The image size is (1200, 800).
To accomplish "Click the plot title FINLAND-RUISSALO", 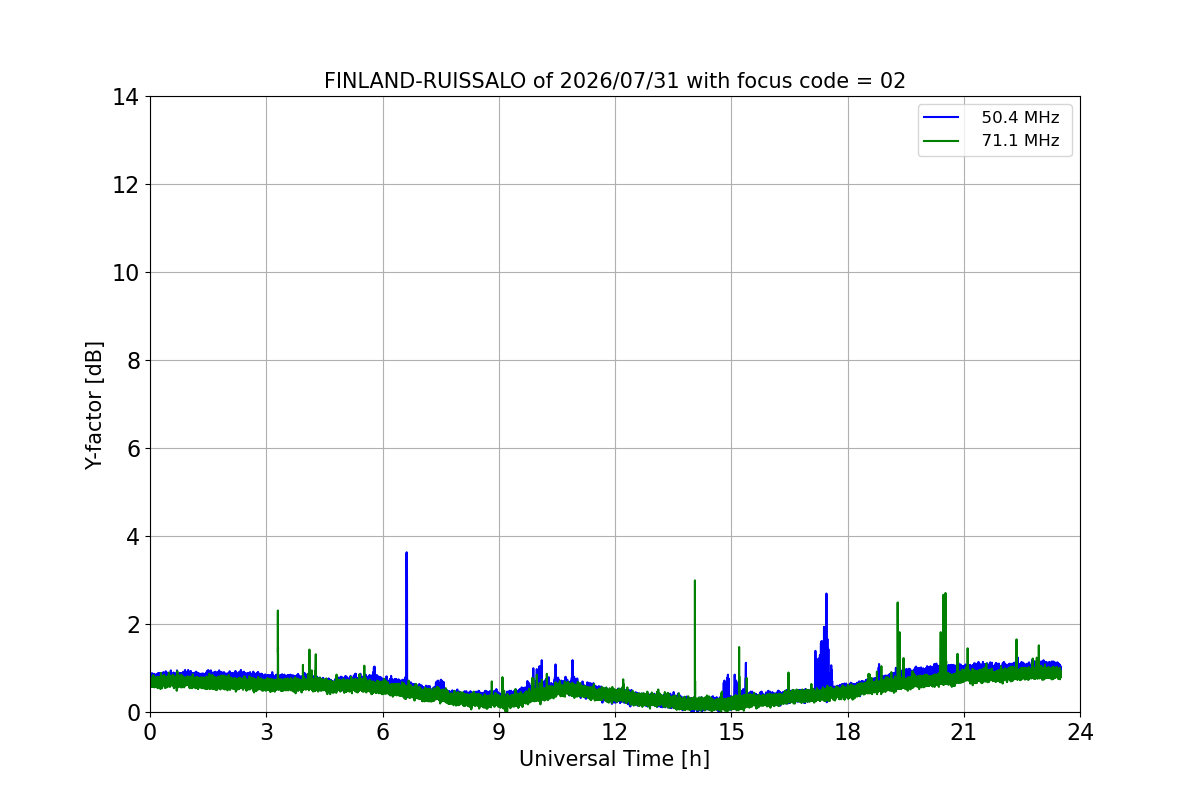I will [425, 81].
